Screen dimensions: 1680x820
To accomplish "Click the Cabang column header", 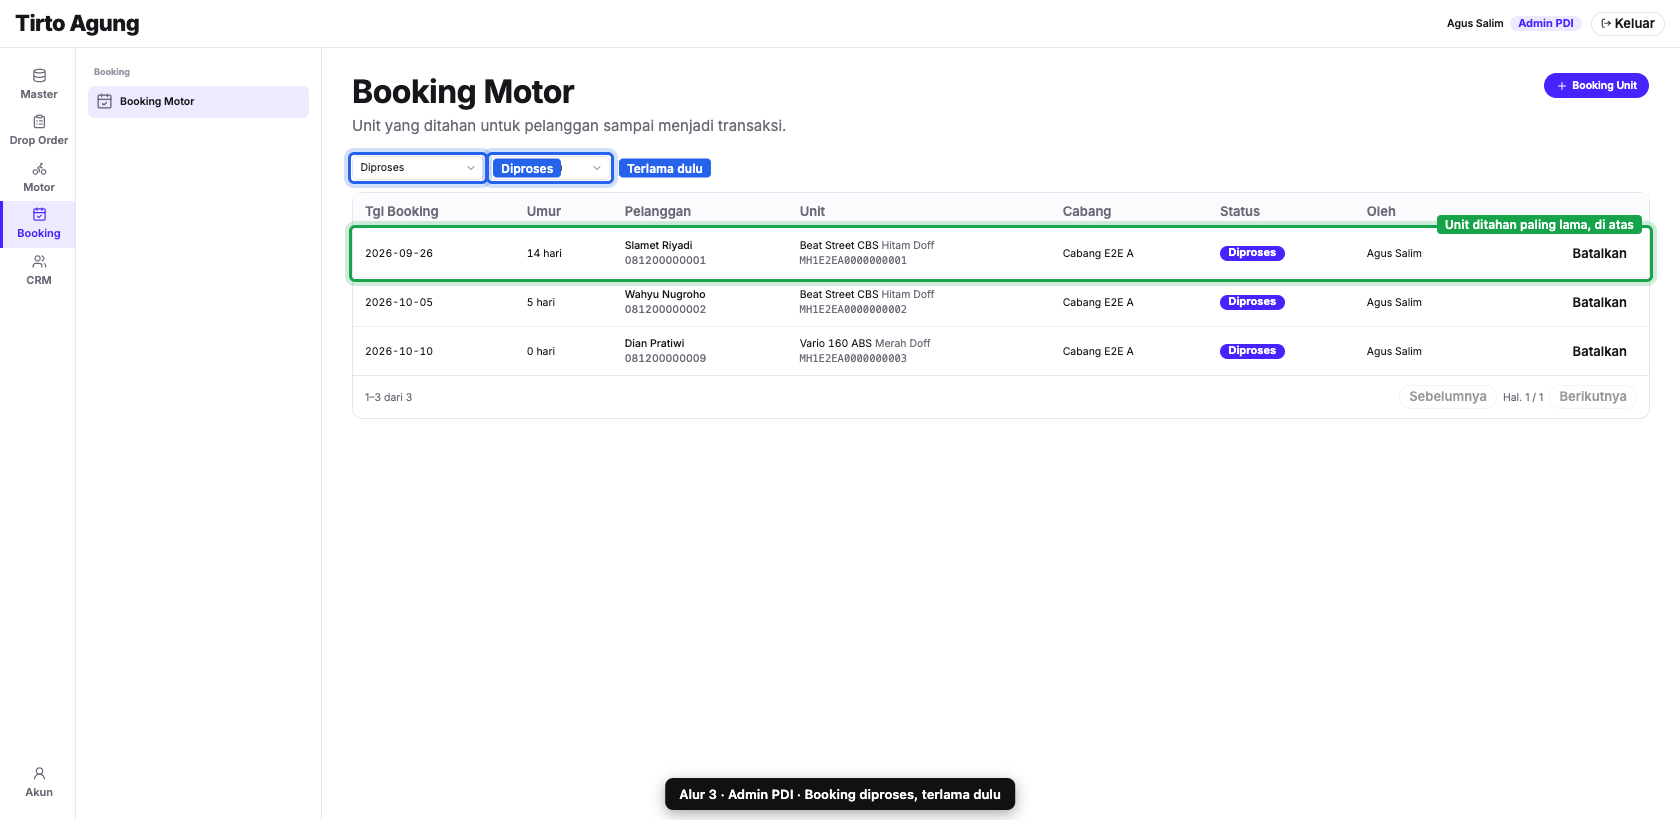I will (x=1087, y=211).
